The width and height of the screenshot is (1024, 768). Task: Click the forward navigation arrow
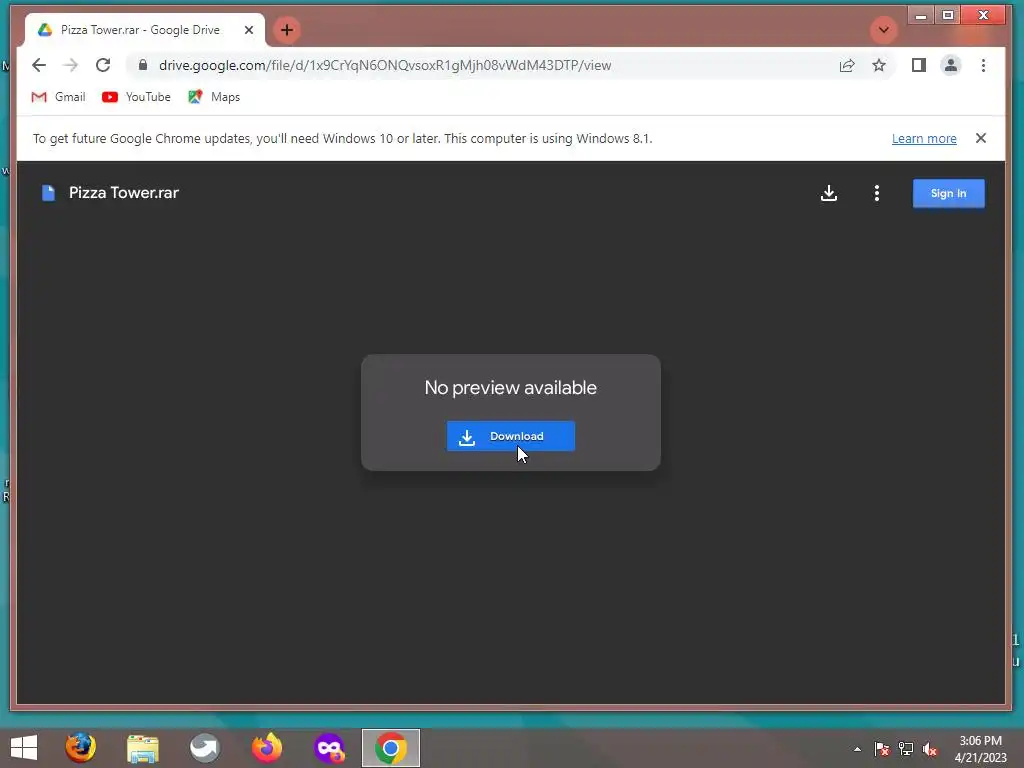tap(71, 65)
